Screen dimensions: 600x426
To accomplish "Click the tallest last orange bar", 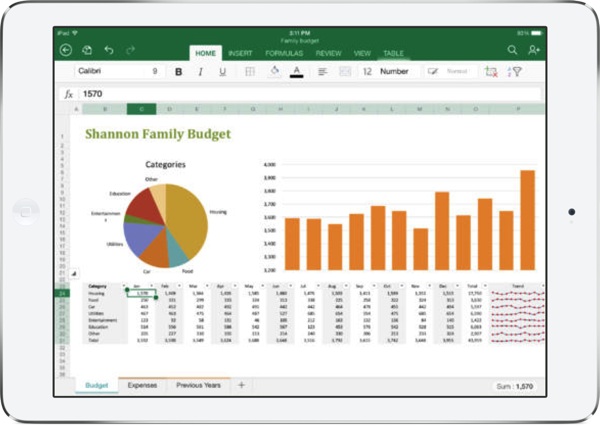I will tap(528, 220).
